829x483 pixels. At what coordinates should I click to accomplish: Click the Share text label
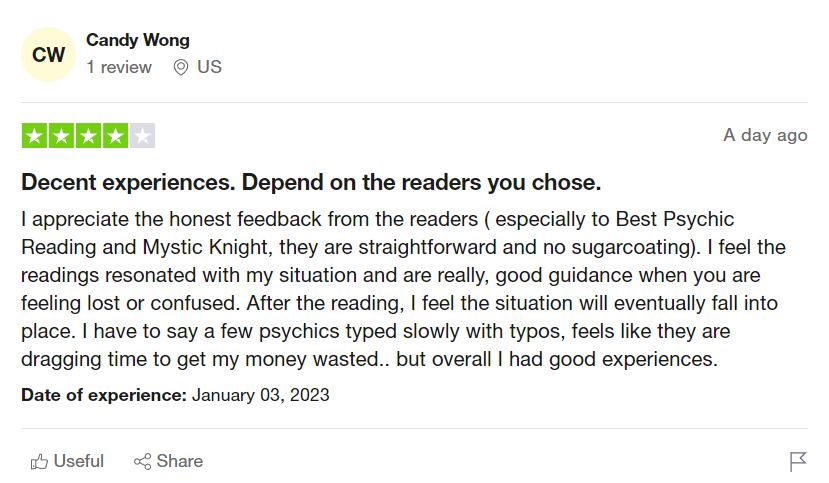point(180,461)
